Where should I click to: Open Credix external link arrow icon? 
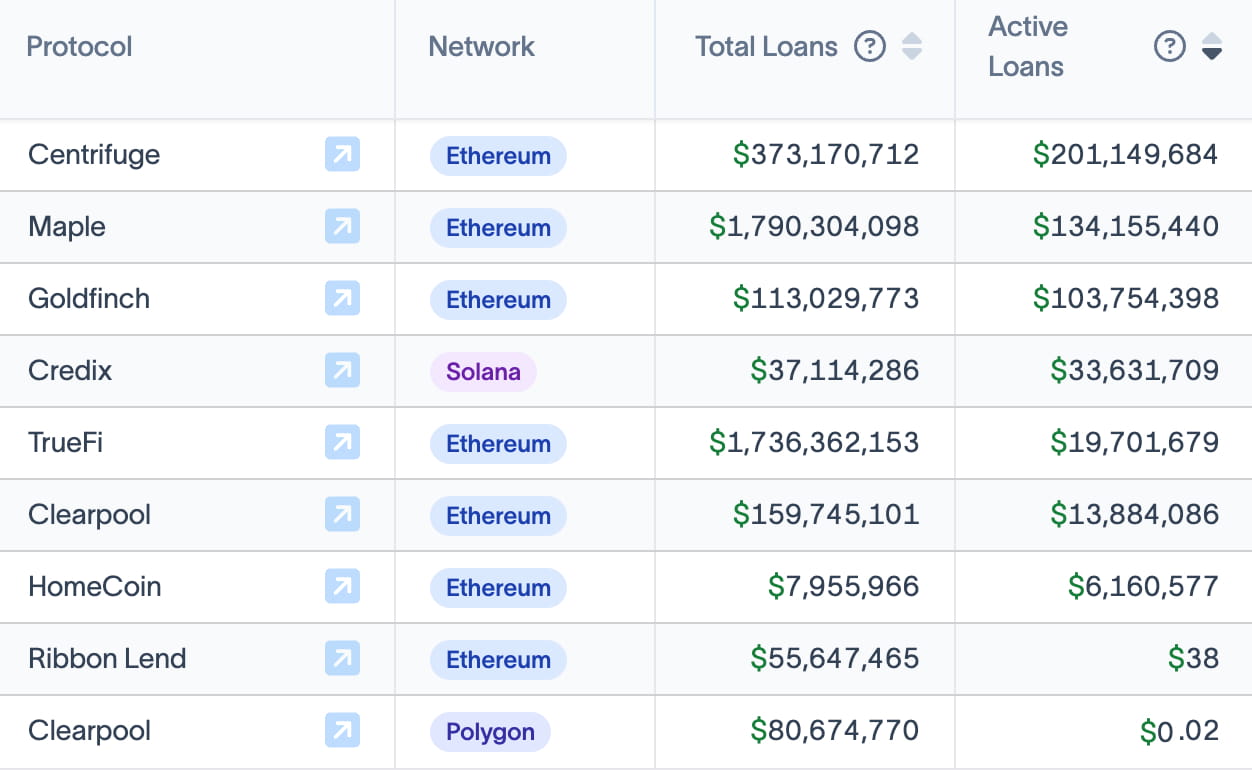point(342,371)
